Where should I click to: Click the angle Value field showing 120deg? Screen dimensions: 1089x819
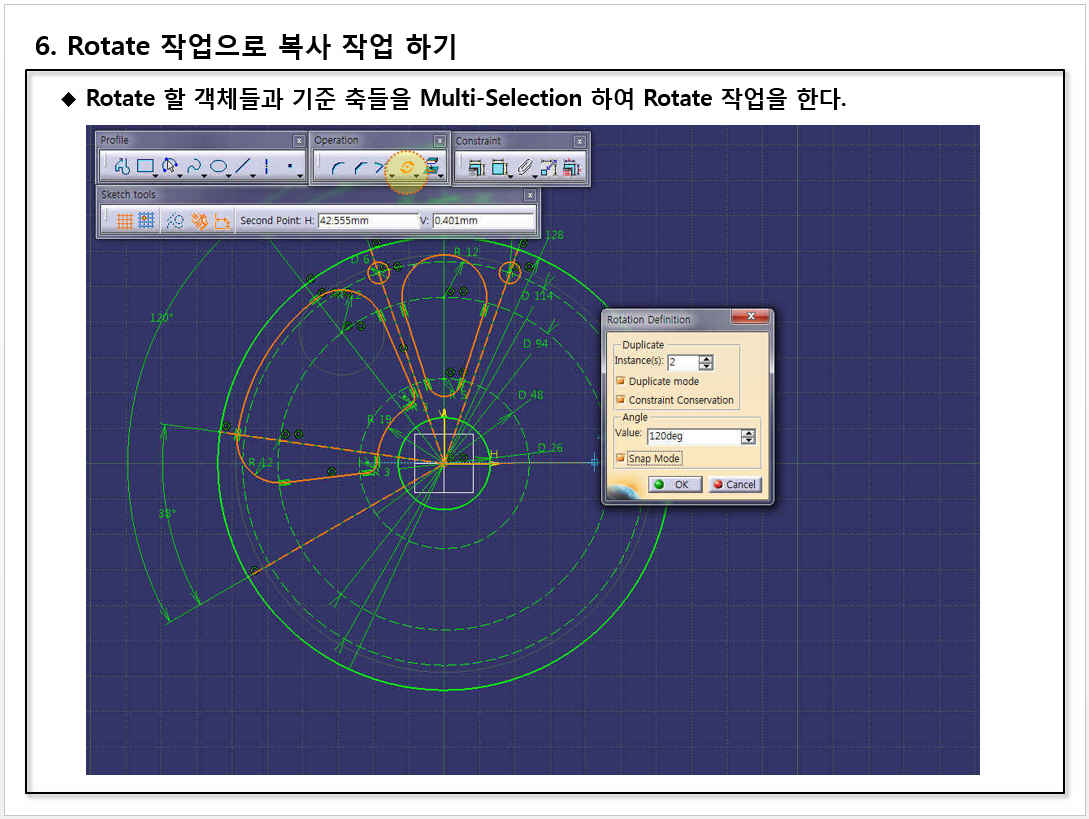692,437
